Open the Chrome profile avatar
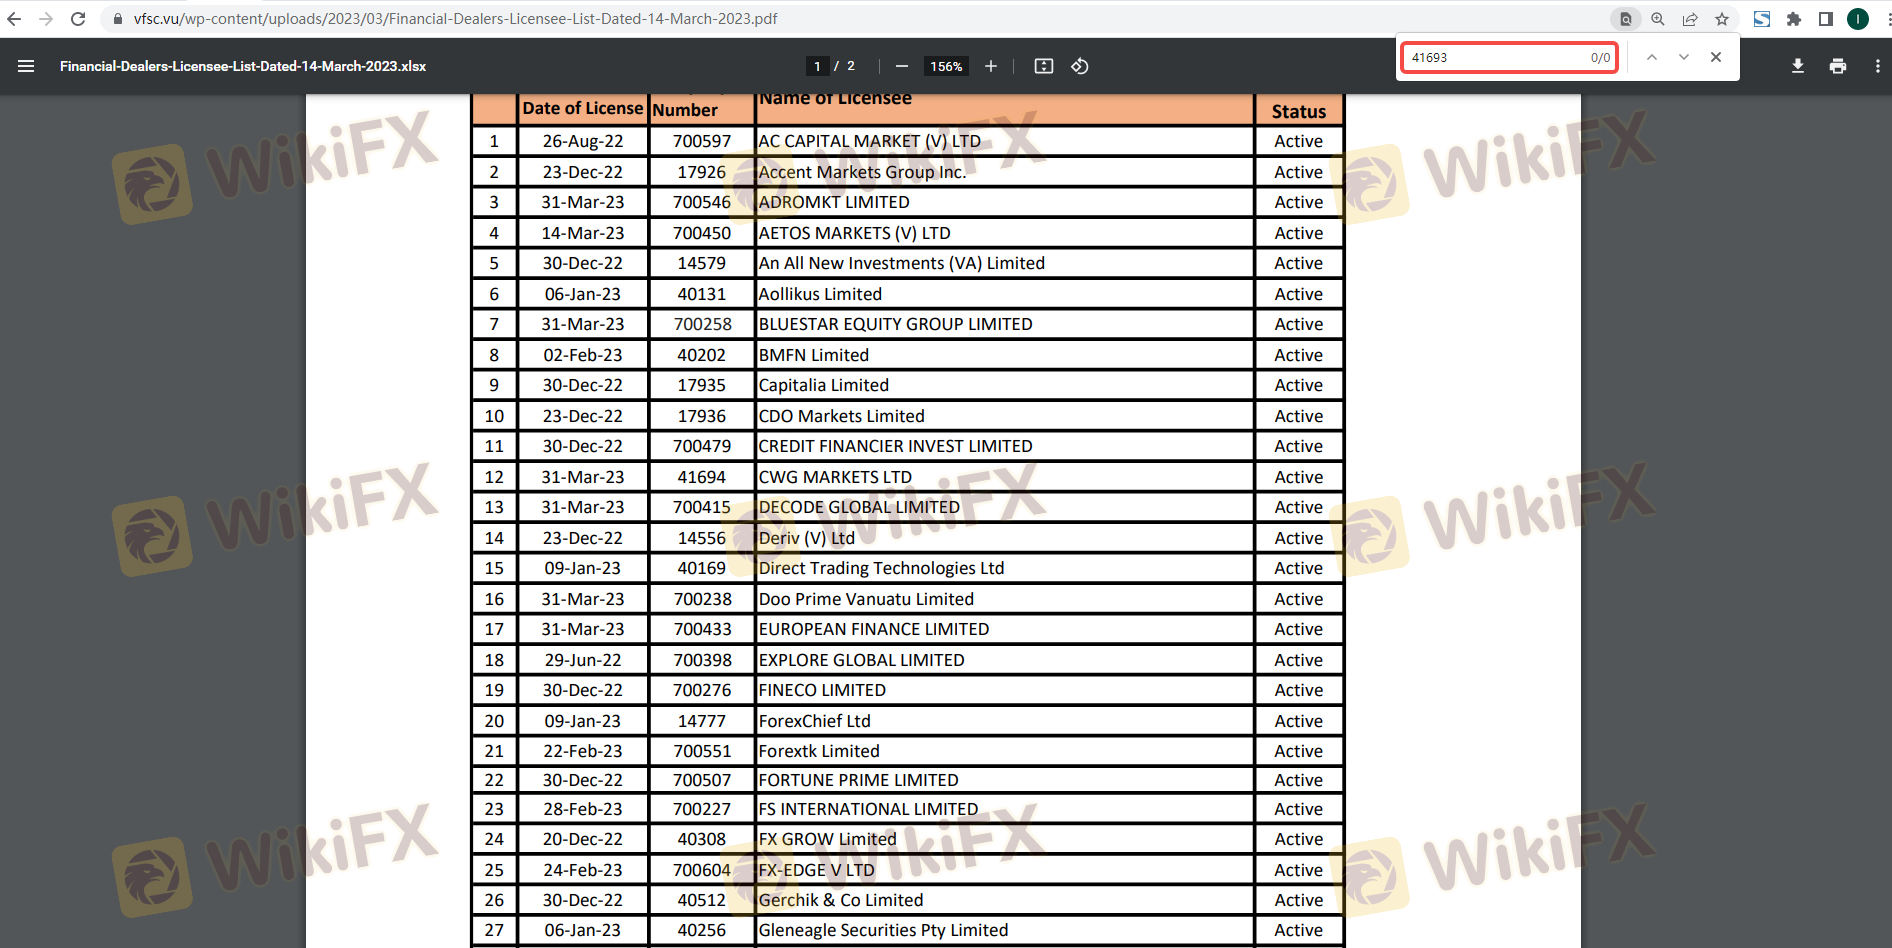 pyautogui.click(x=1858, y=19)
